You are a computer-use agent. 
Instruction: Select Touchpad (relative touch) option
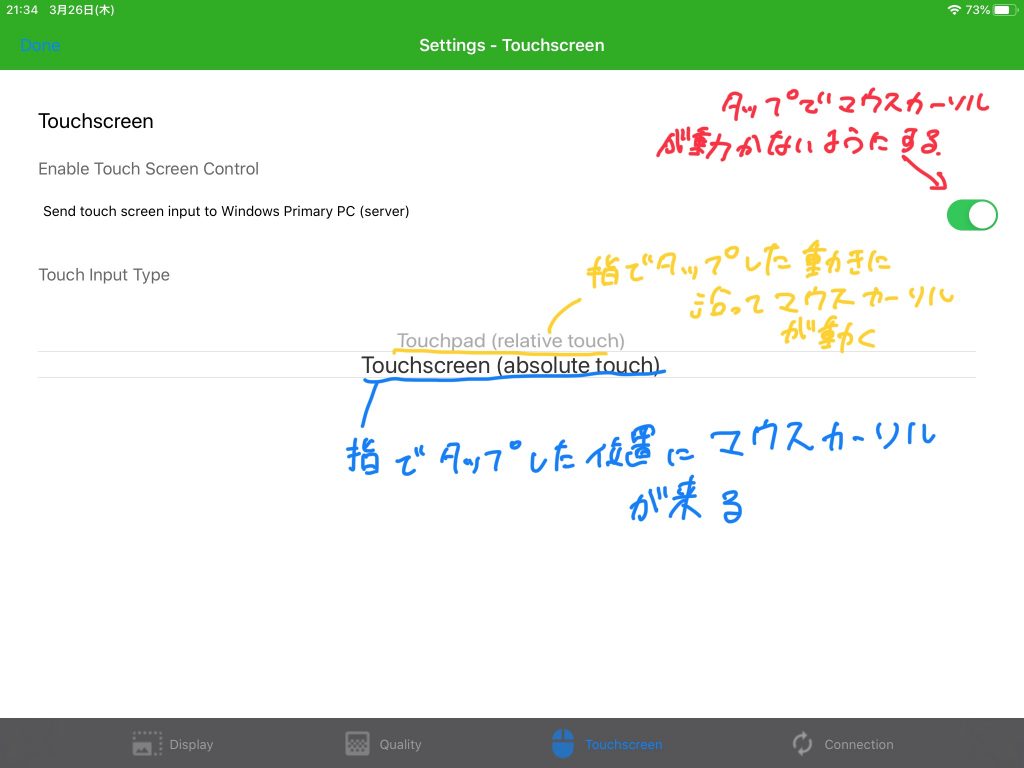click(511, 340)
